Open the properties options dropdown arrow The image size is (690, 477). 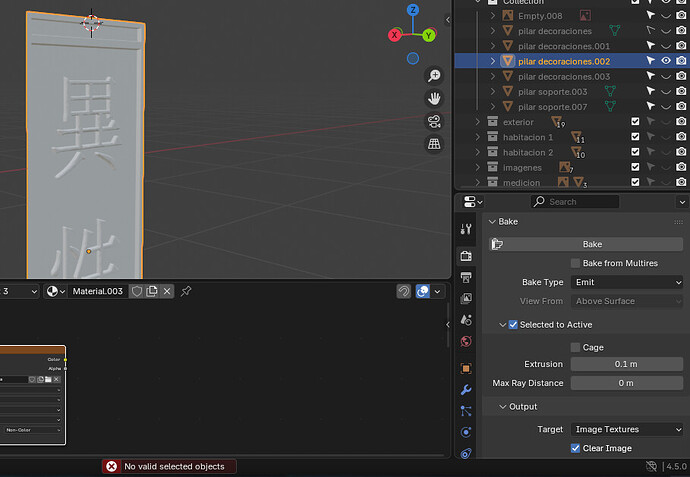(x=682, y=202)
